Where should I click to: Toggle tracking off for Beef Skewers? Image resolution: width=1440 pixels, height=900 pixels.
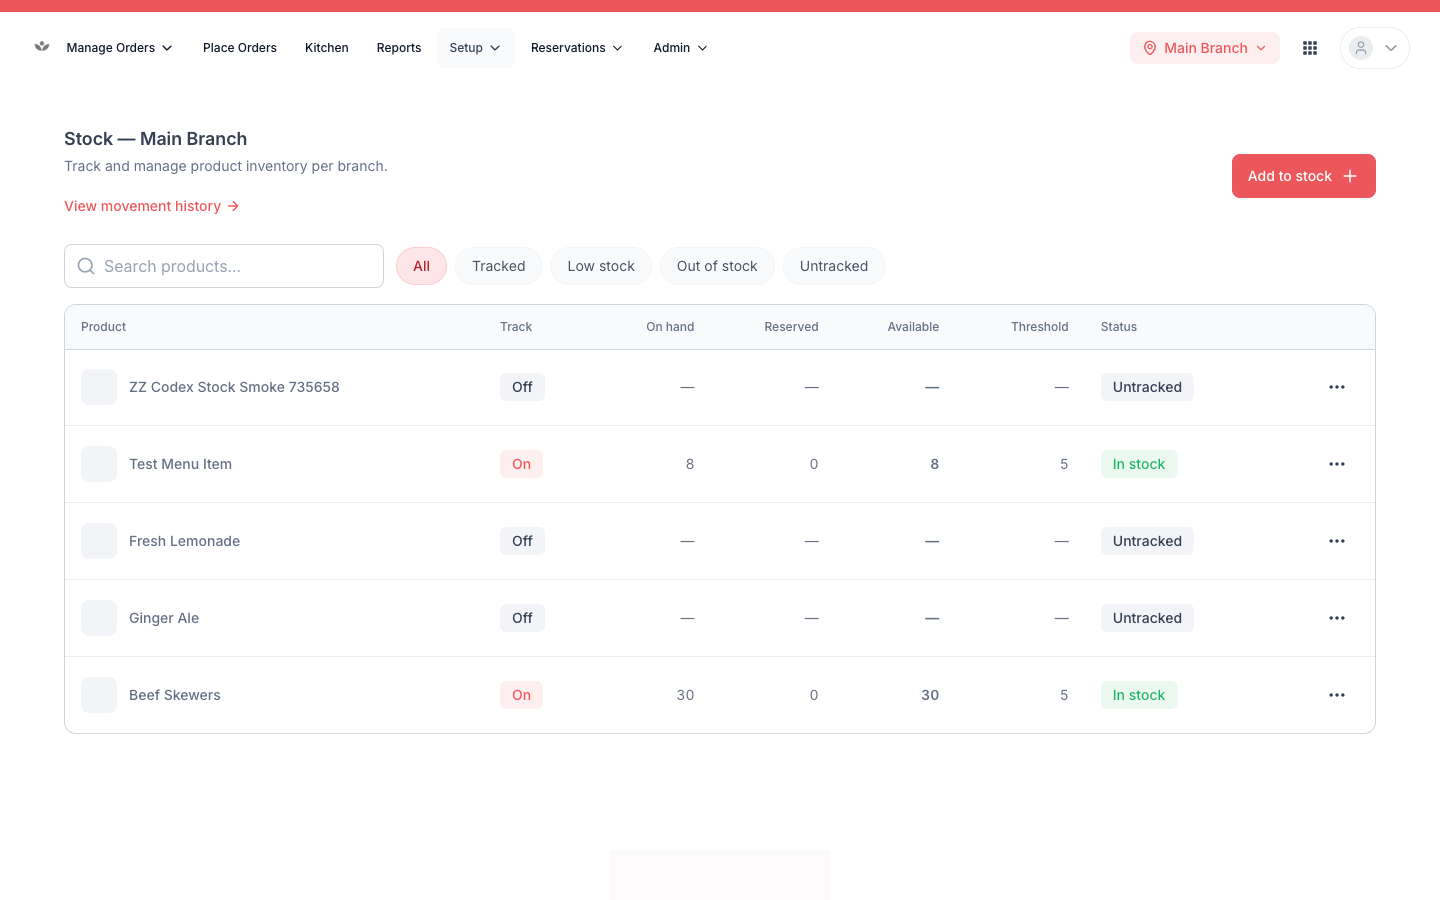click(x=521, y=695)
